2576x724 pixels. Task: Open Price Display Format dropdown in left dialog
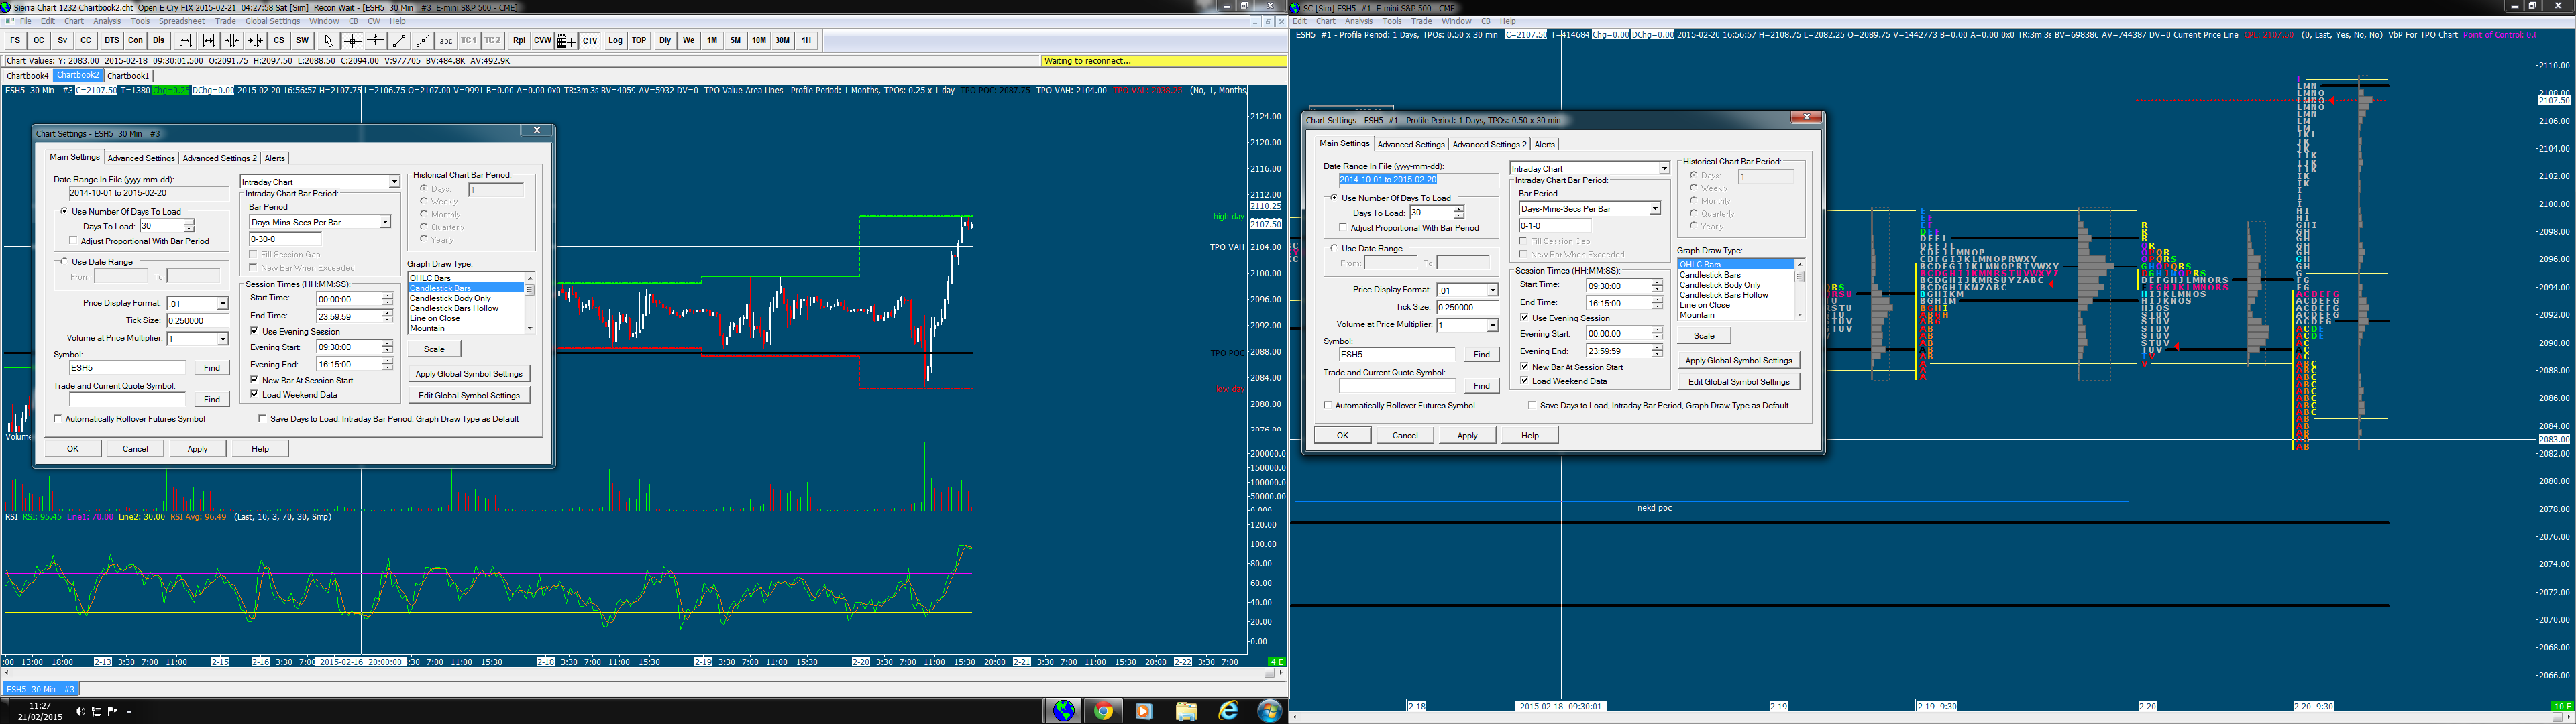coord(222,304)
